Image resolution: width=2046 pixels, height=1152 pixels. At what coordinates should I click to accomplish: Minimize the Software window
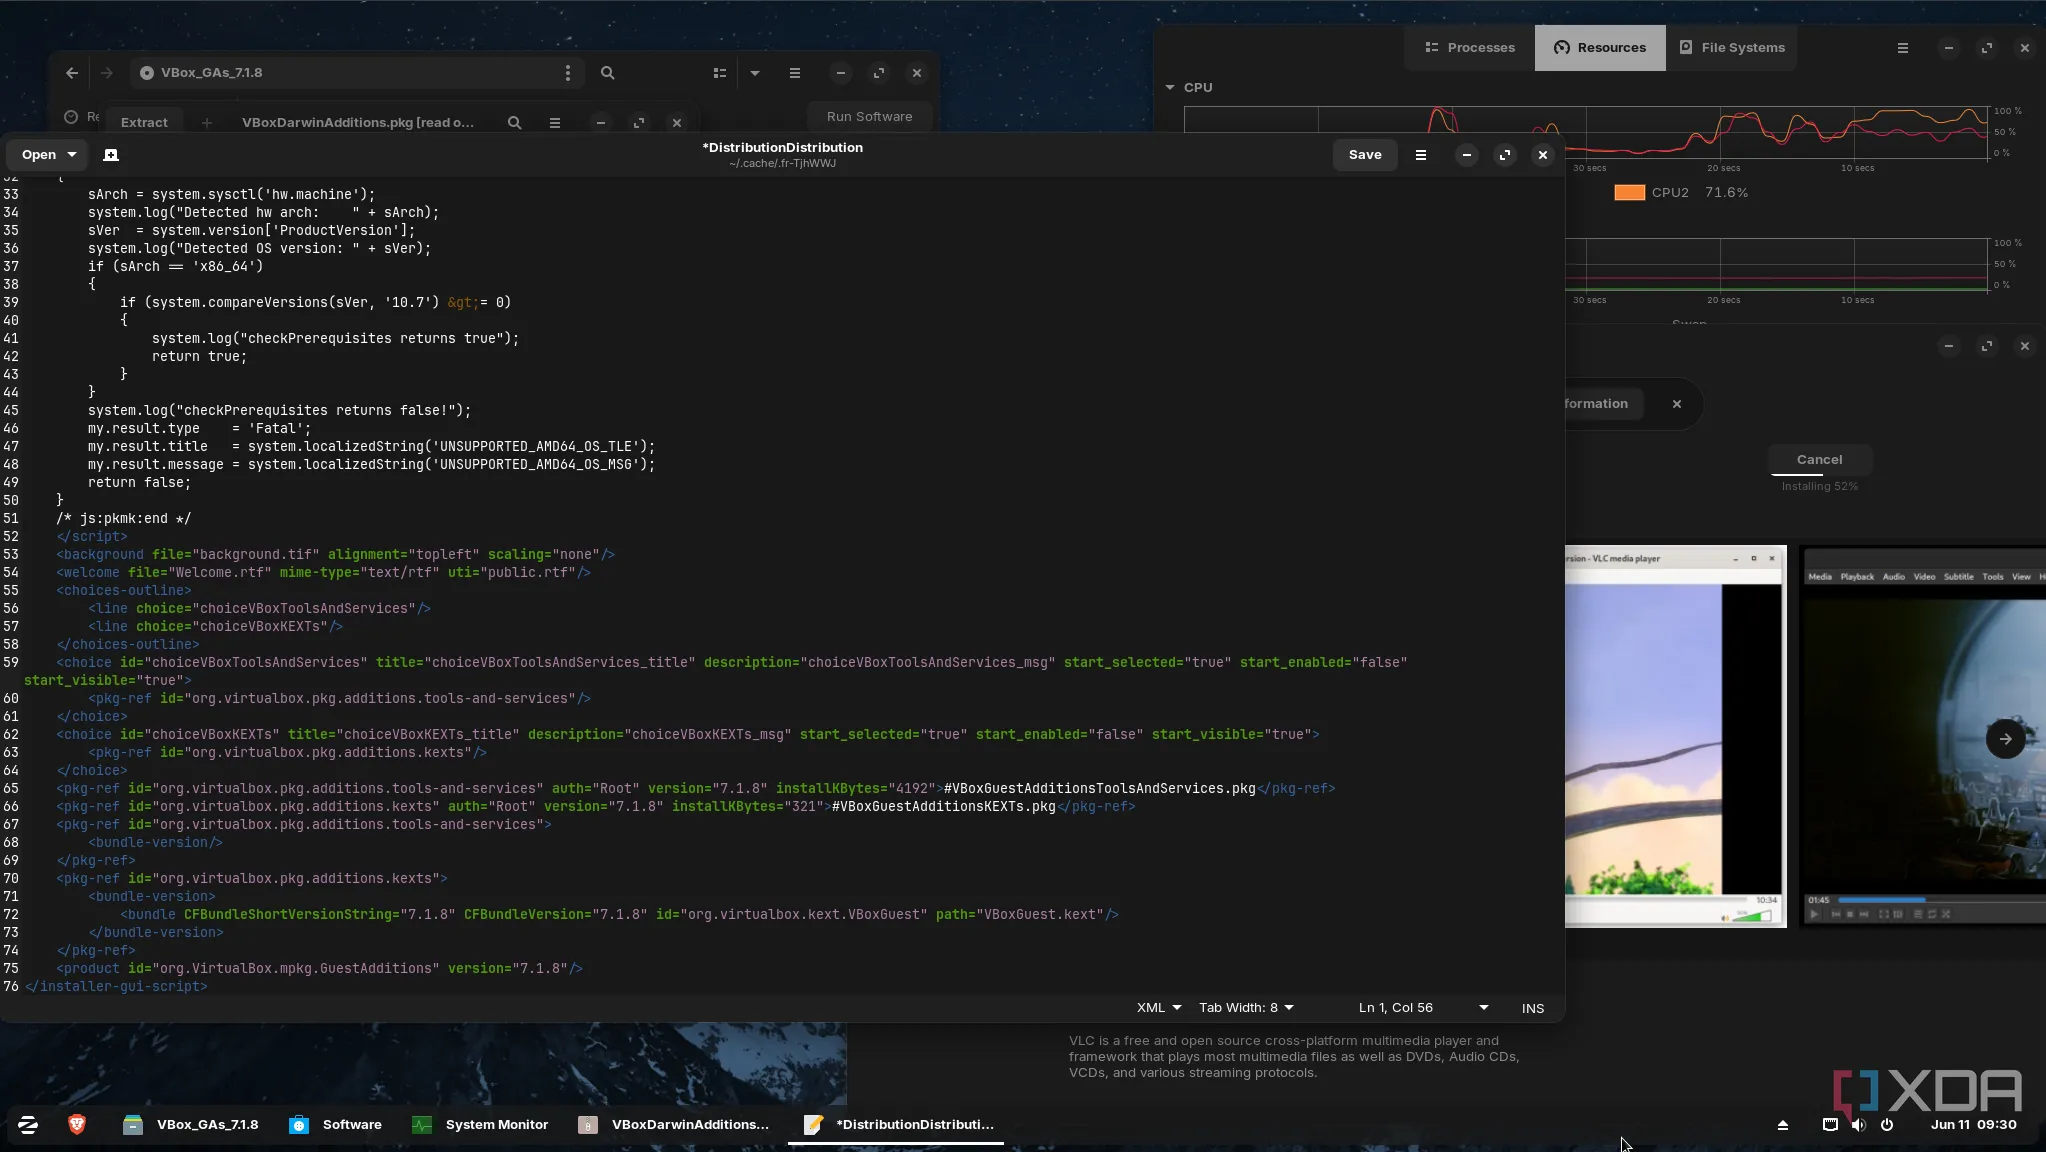click(1948, 346)
